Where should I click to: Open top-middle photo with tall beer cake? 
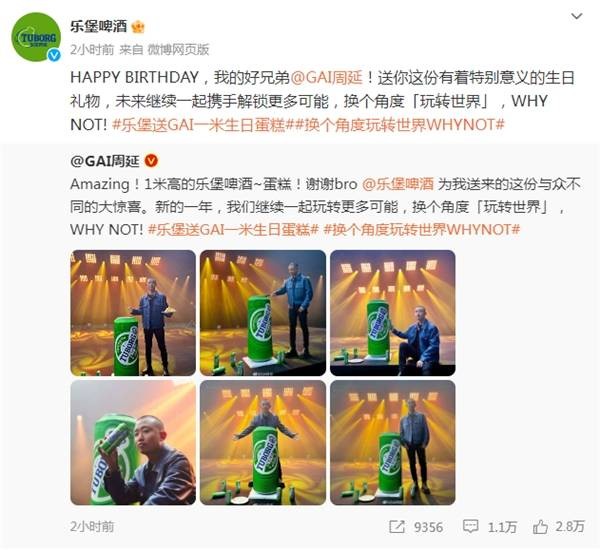click(x=263, y=313)
